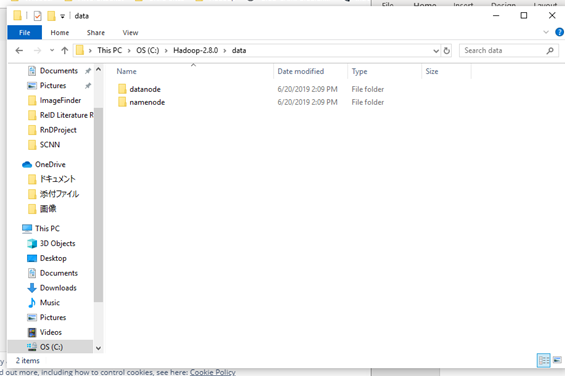Click the Forward navigation arrow
565x376 pixels.
[37, 50]
